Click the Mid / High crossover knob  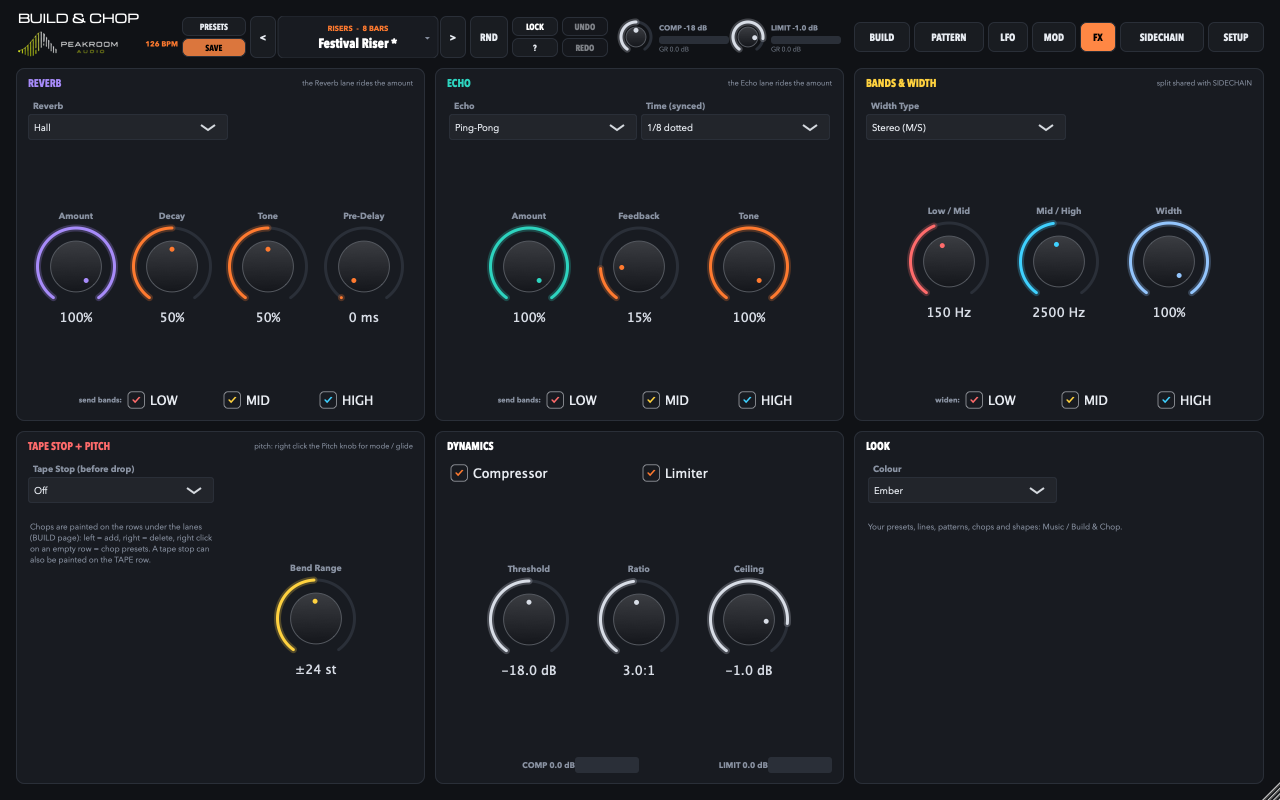(x=1059, y=261)
